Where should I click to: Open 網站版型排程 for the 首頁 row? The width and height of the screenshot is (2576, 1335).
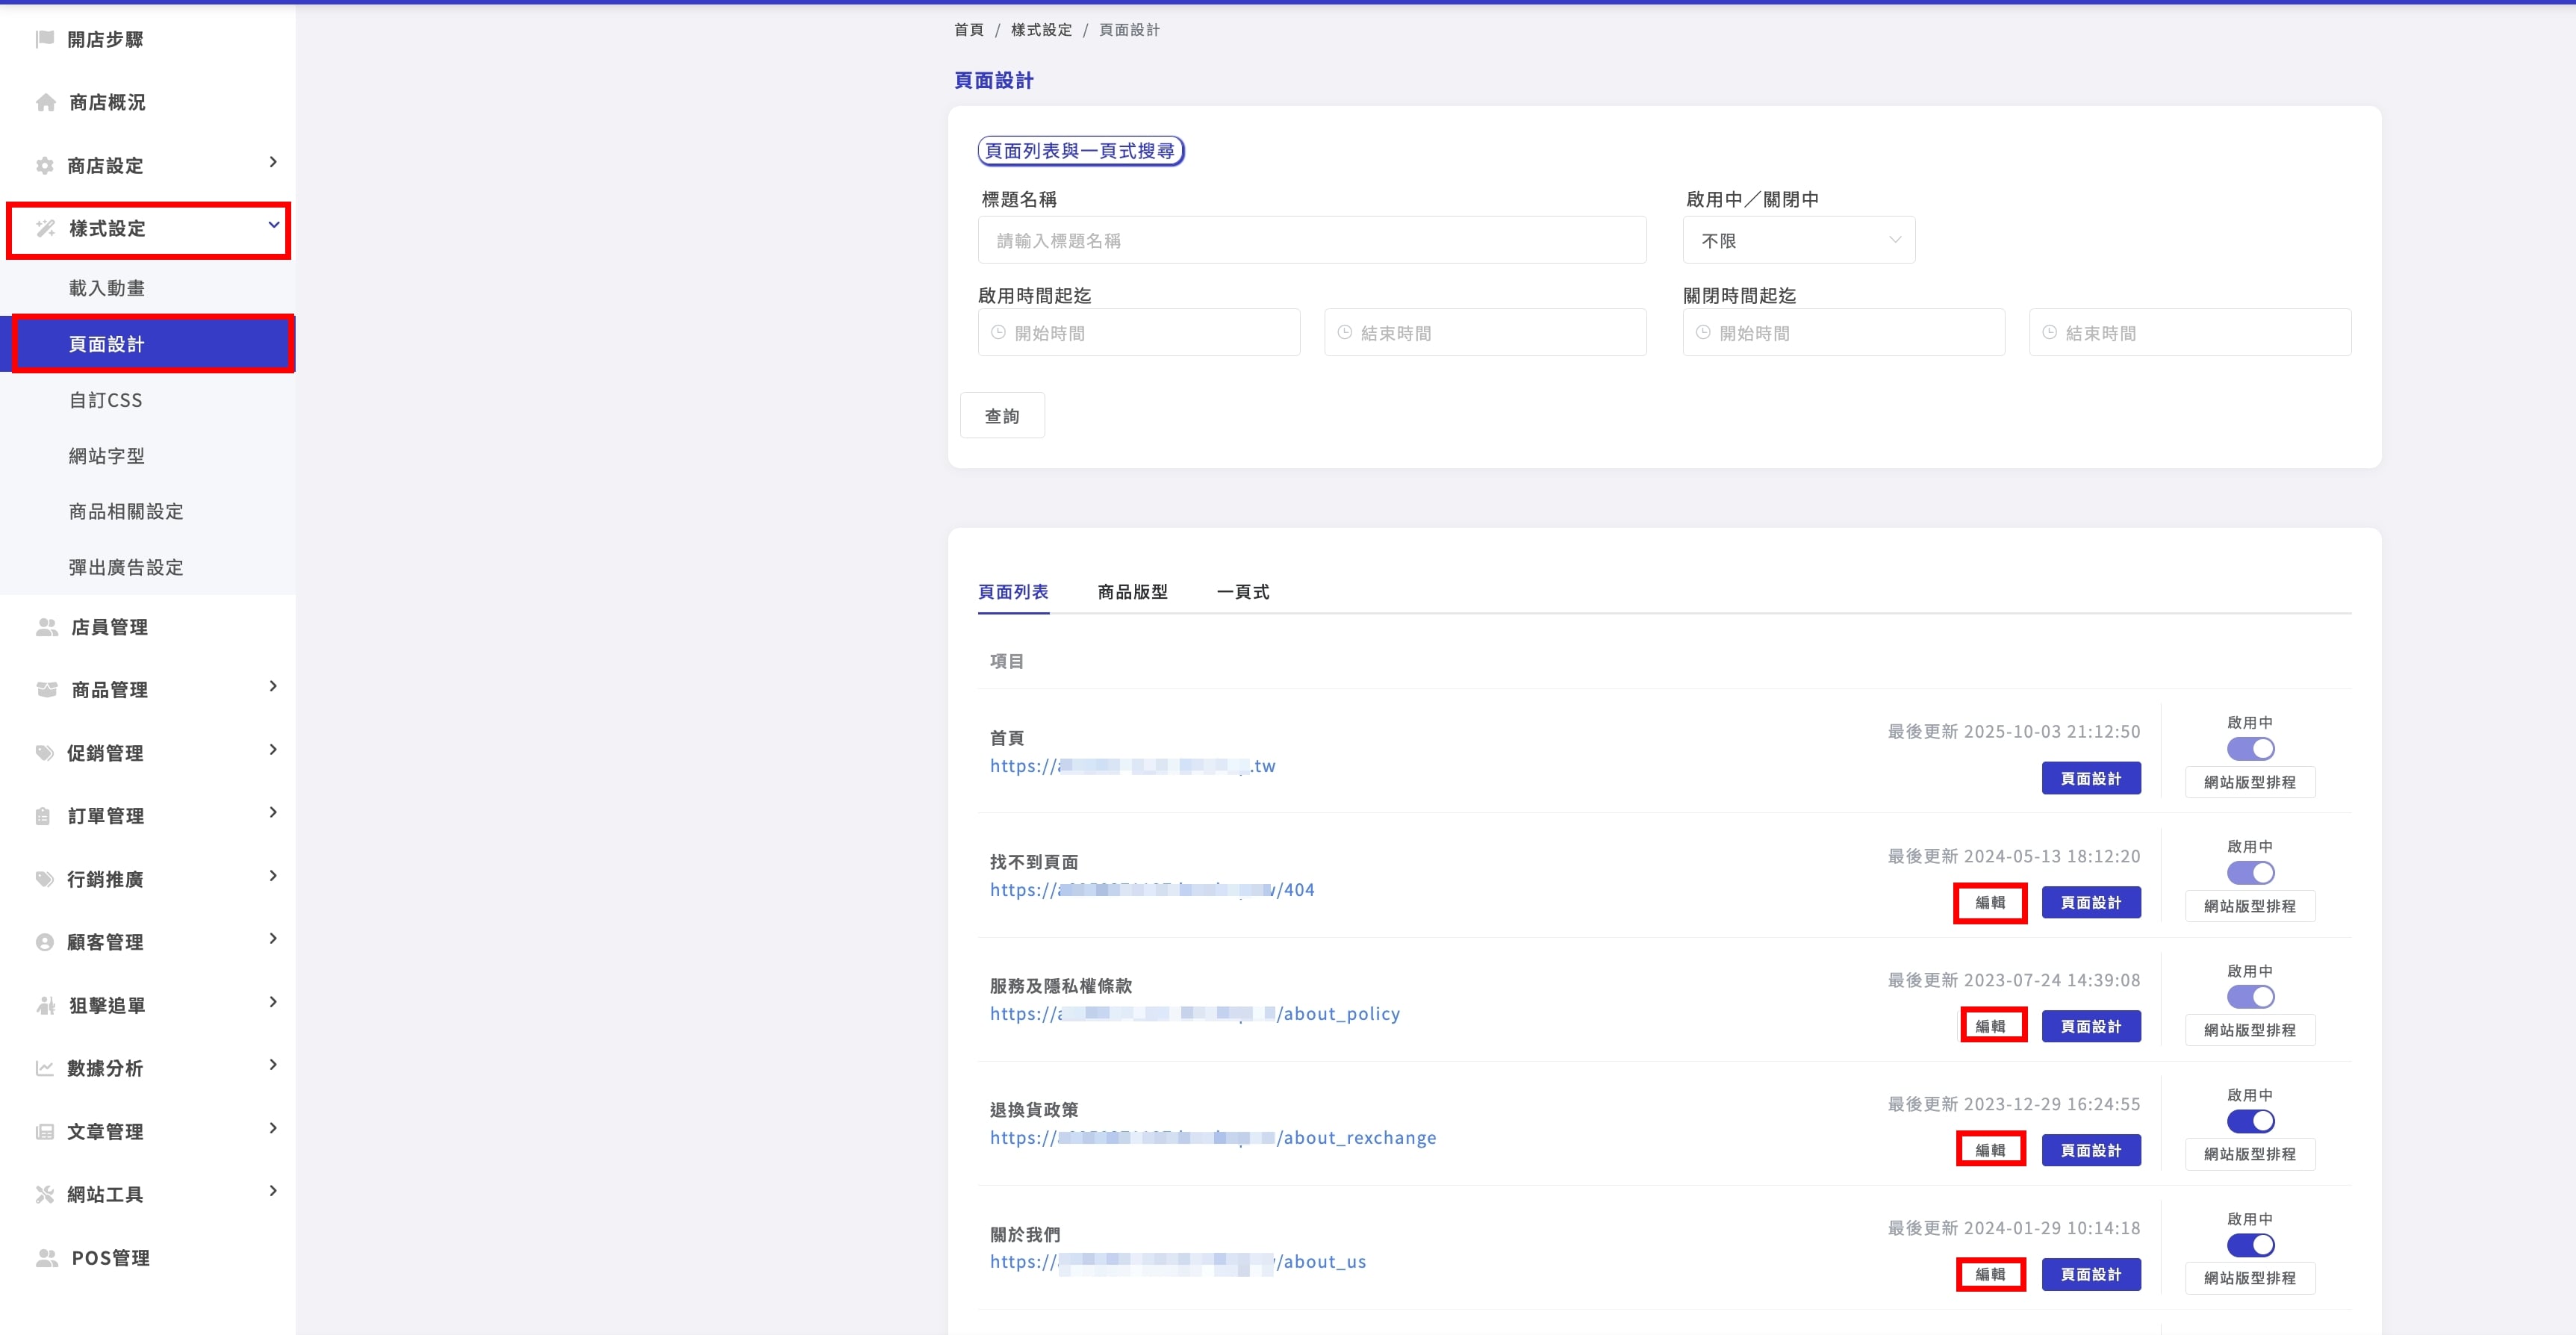[x=2249, y=782]
